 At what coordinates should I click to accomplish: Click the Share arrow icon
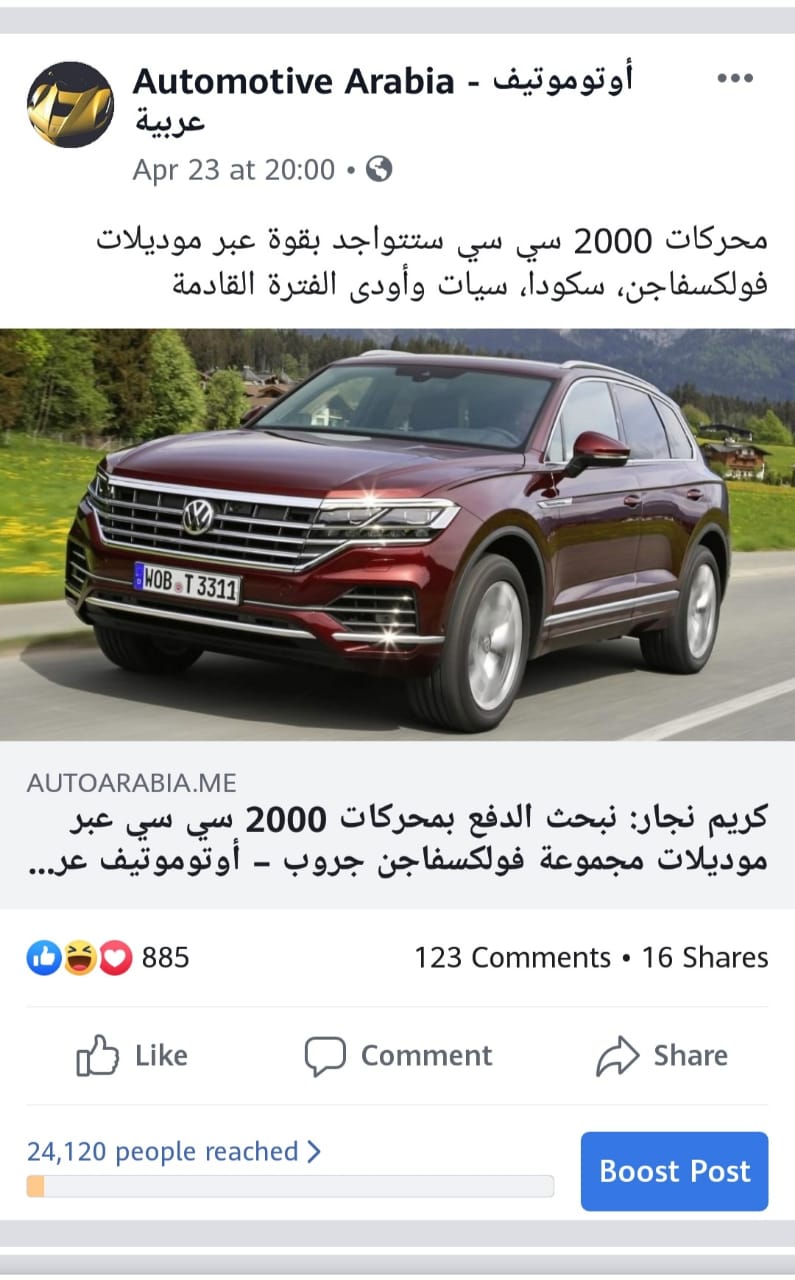coord(617,1056)
